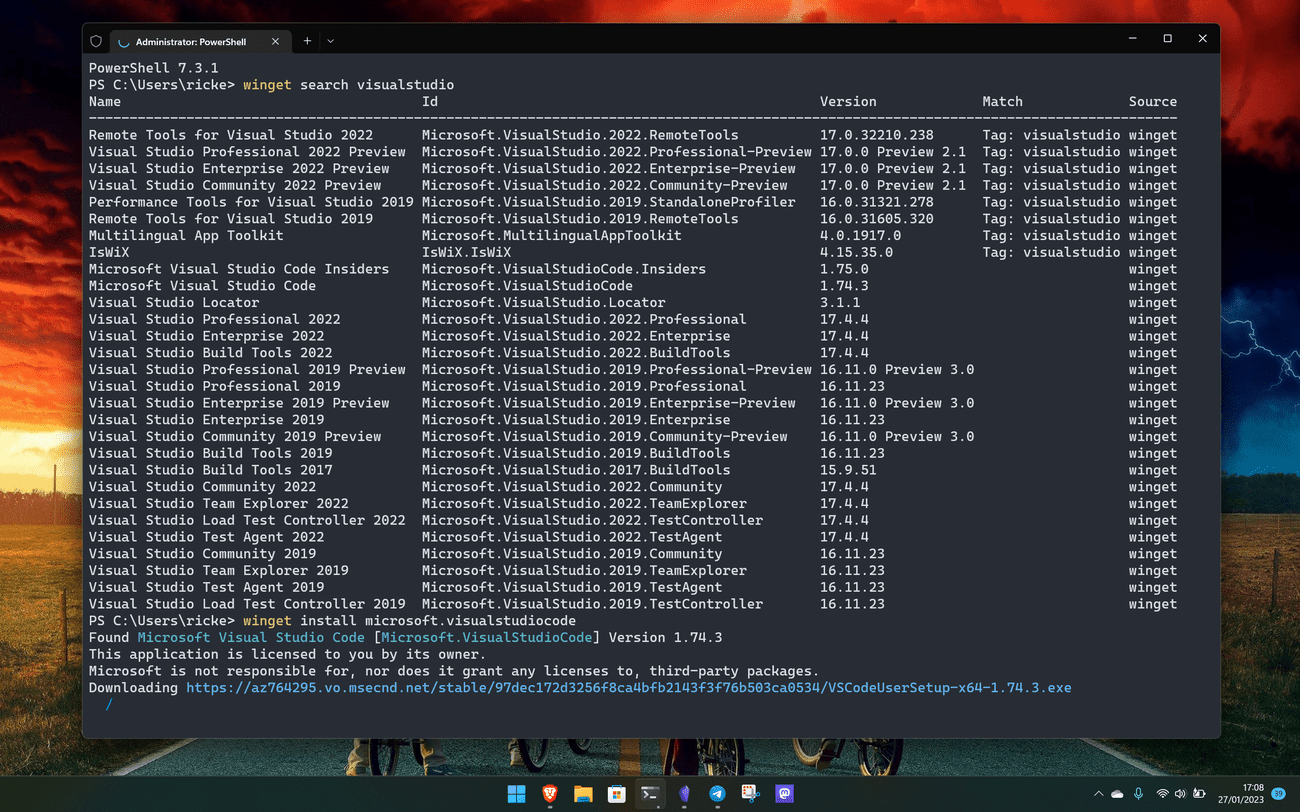Click cyan 'Microsoft Visual Studio Code' in Found line
Screen dimensions: 1300x812
coord(251,638)
